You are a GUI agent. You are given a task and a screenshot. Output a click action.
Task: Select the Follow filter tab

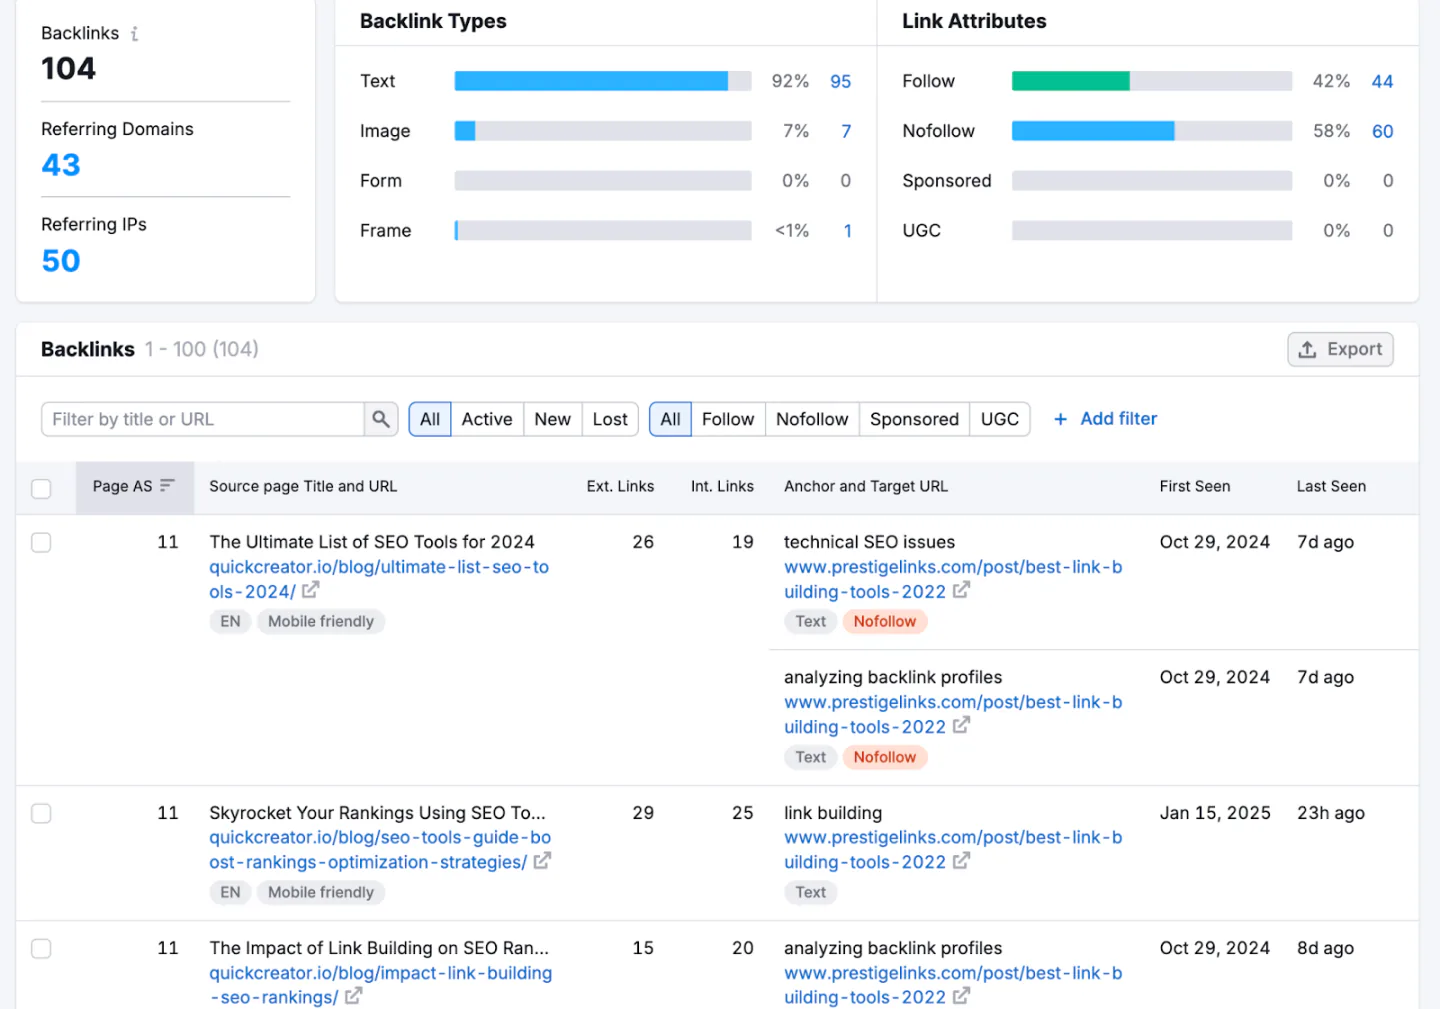728,419
